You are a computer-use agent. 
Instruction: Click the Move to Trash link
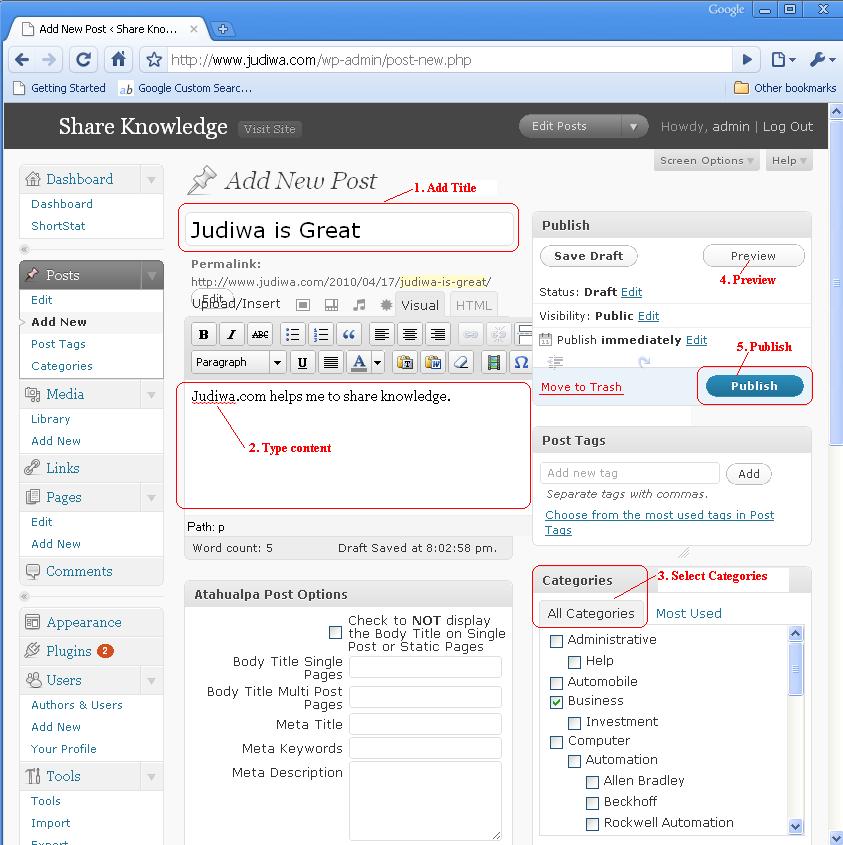click(581, 387)
